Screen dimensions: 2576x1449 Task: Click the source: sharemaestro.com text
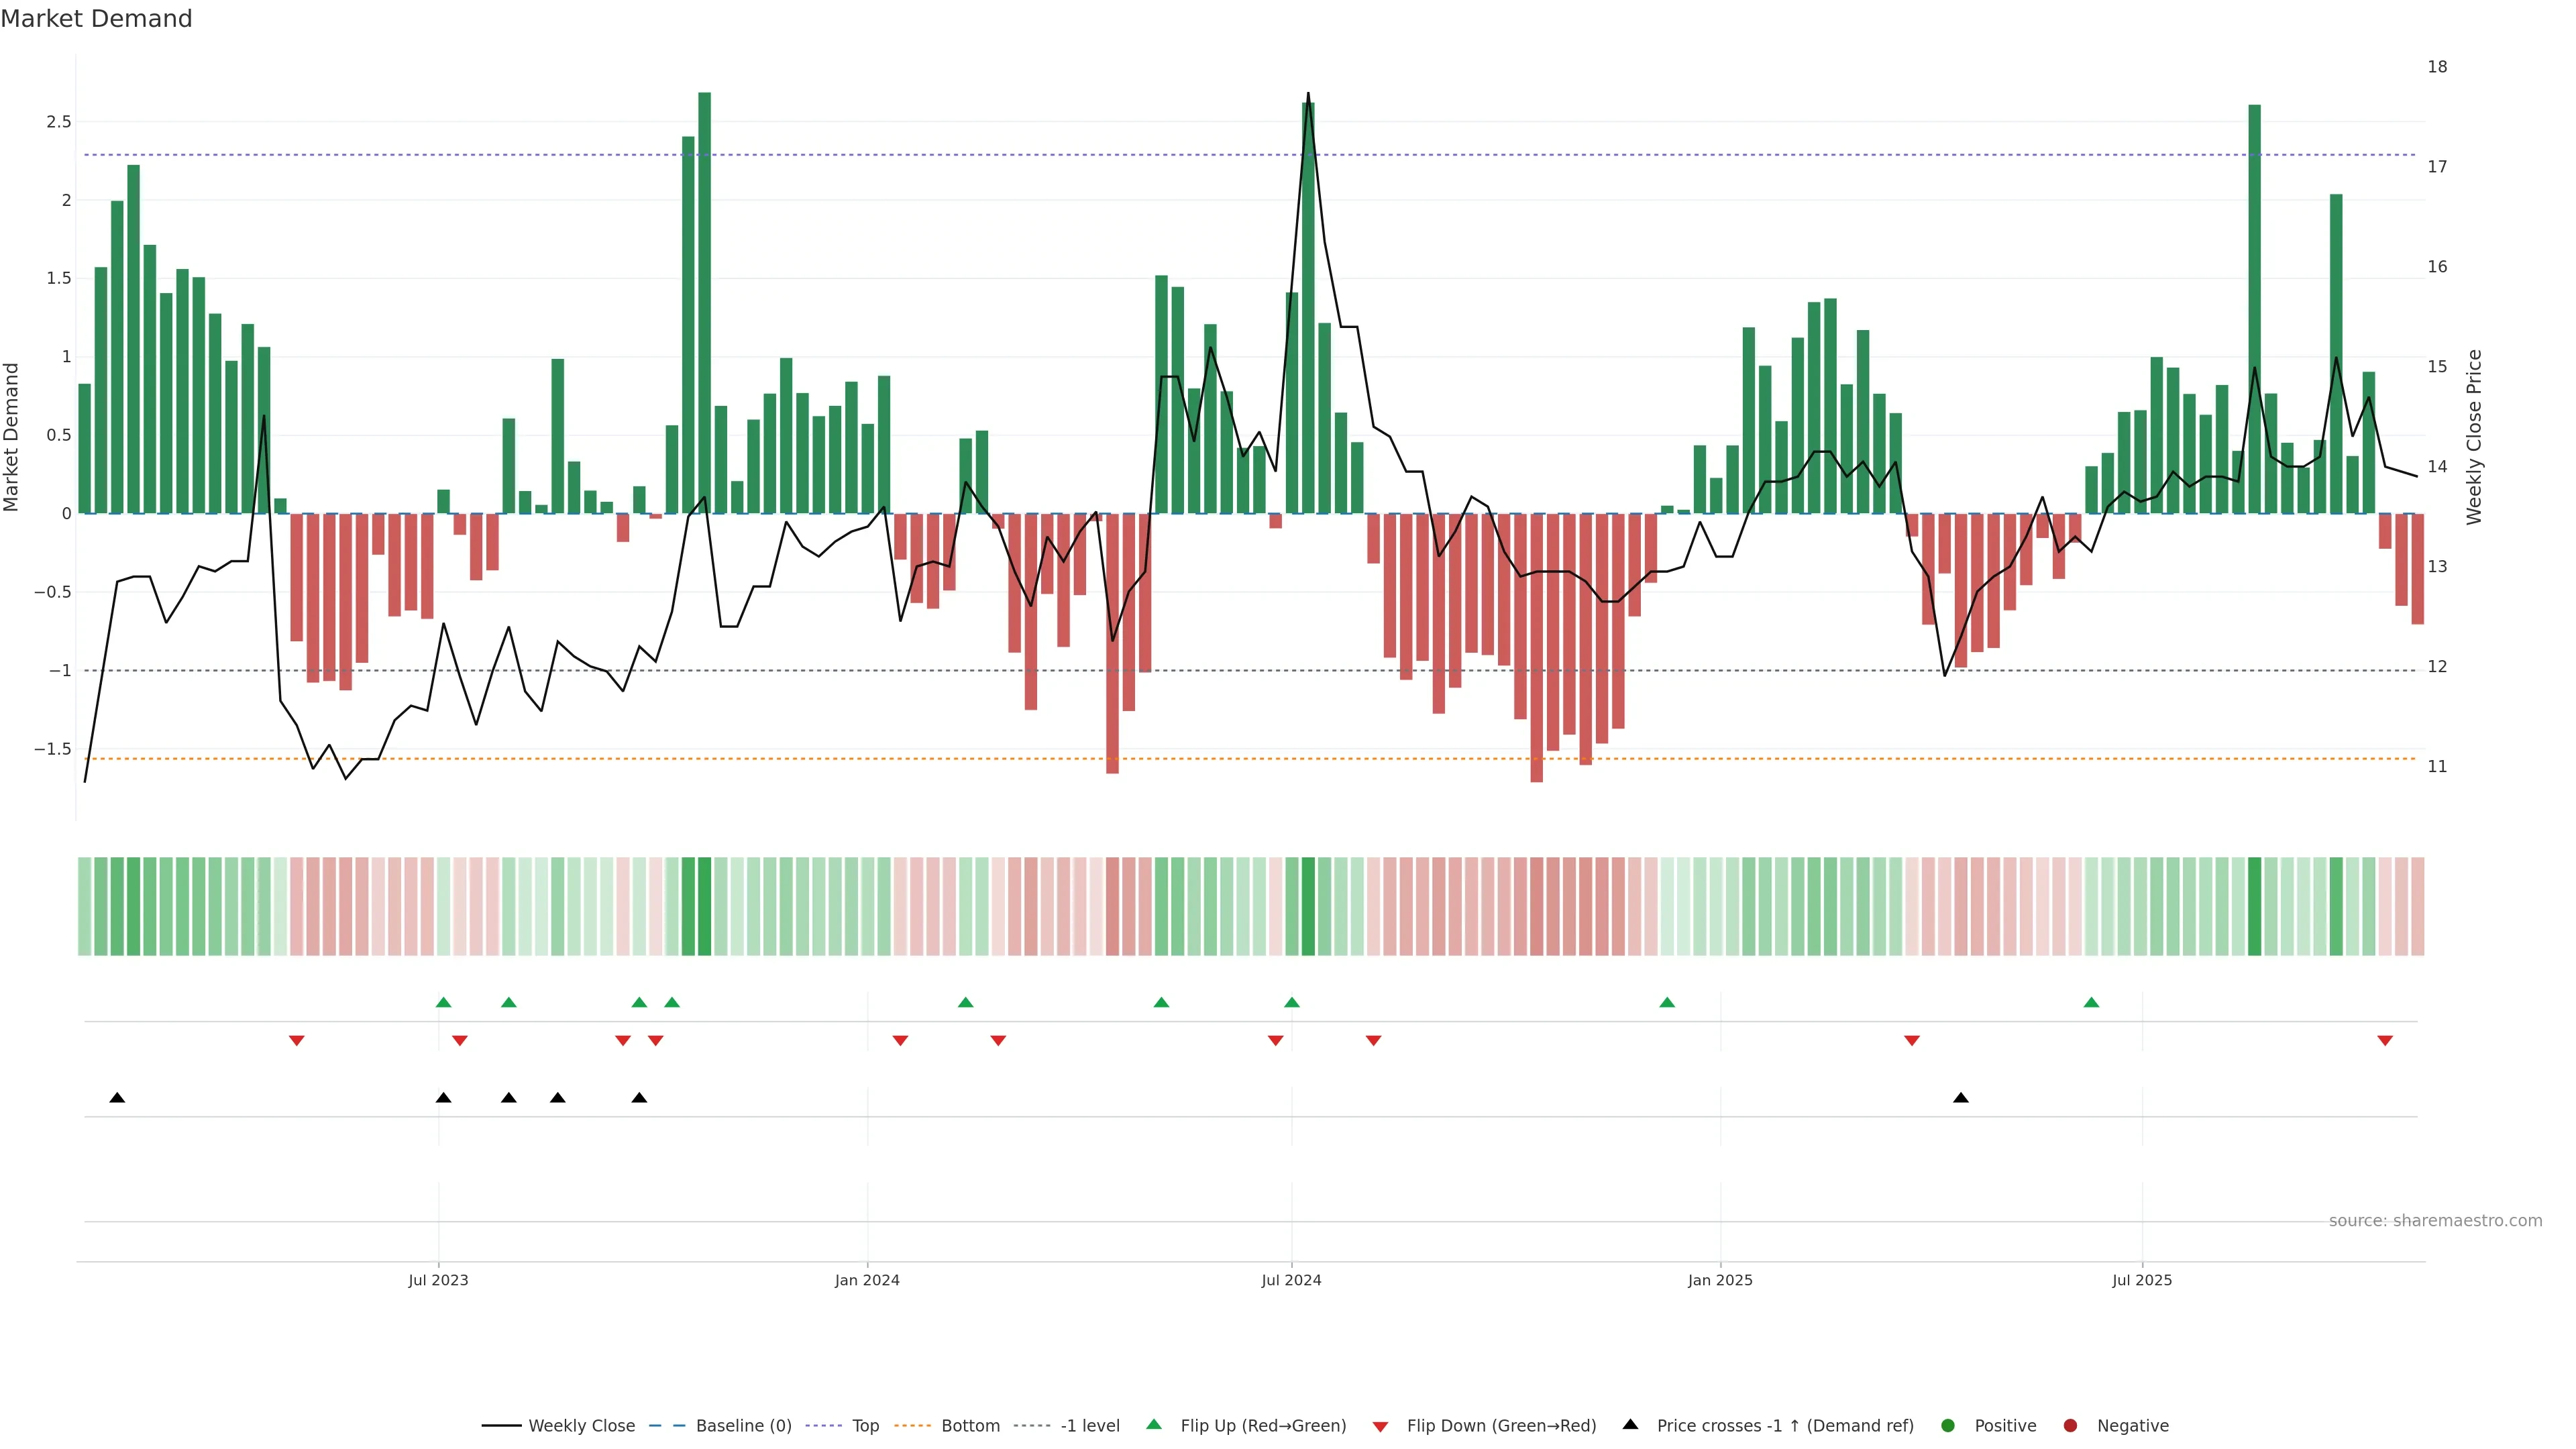2435,1220
